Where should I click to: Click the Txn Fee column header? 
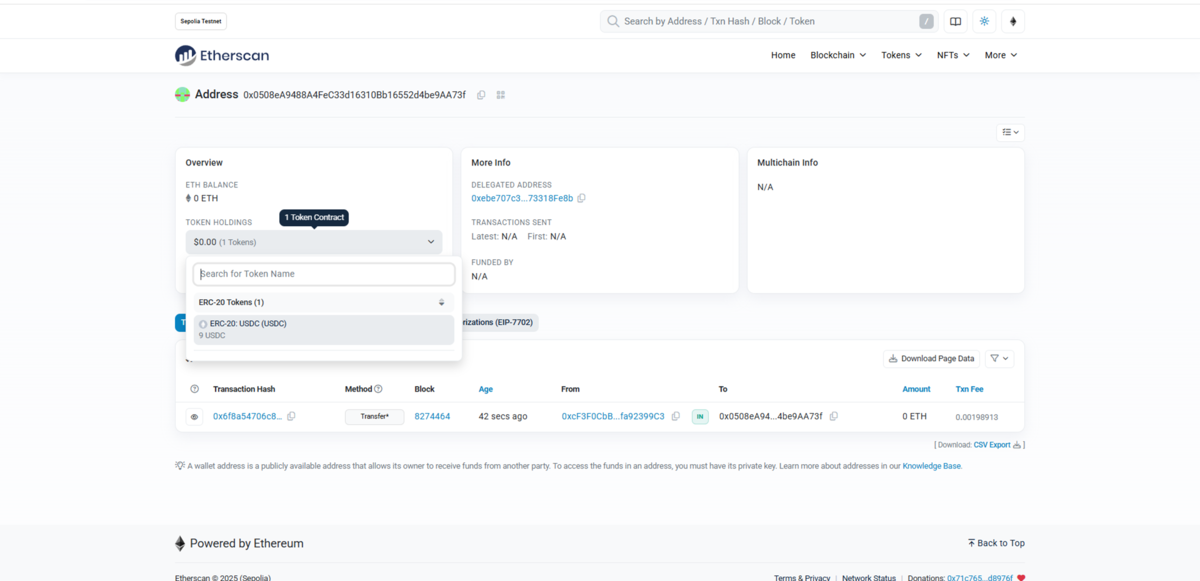tap(969, 389)
